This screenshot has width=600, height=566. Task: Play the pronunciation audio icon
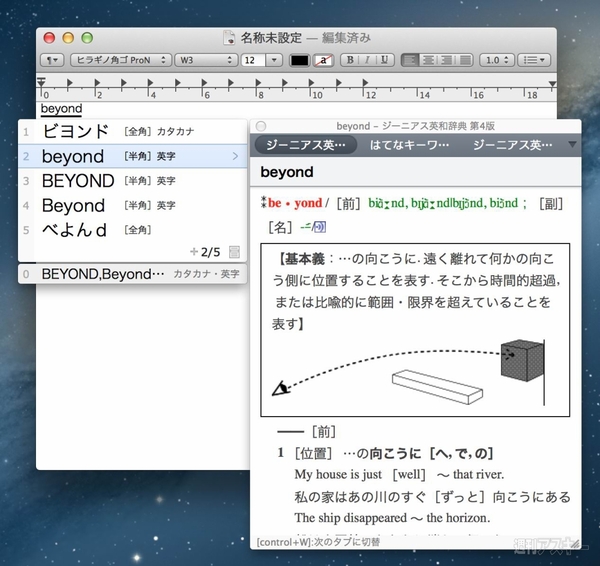click(320, 227)
